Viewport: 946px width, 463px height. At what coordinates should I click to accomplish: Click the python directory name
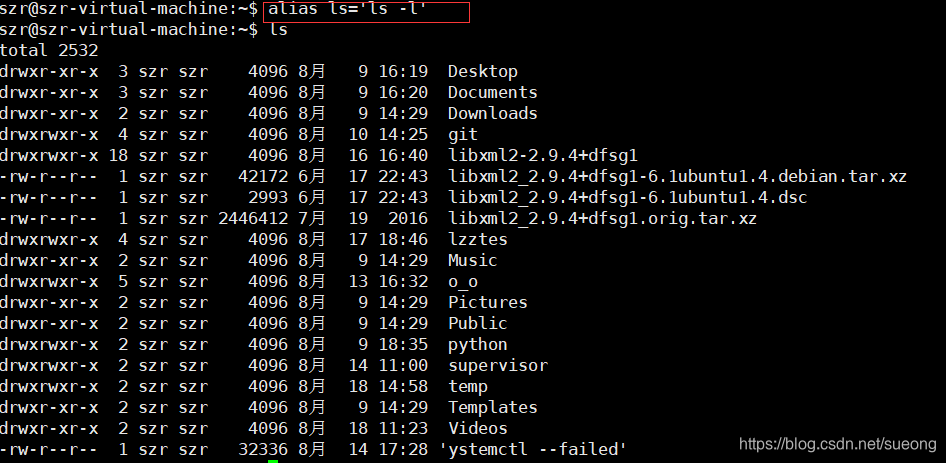(x=478, y=345)
